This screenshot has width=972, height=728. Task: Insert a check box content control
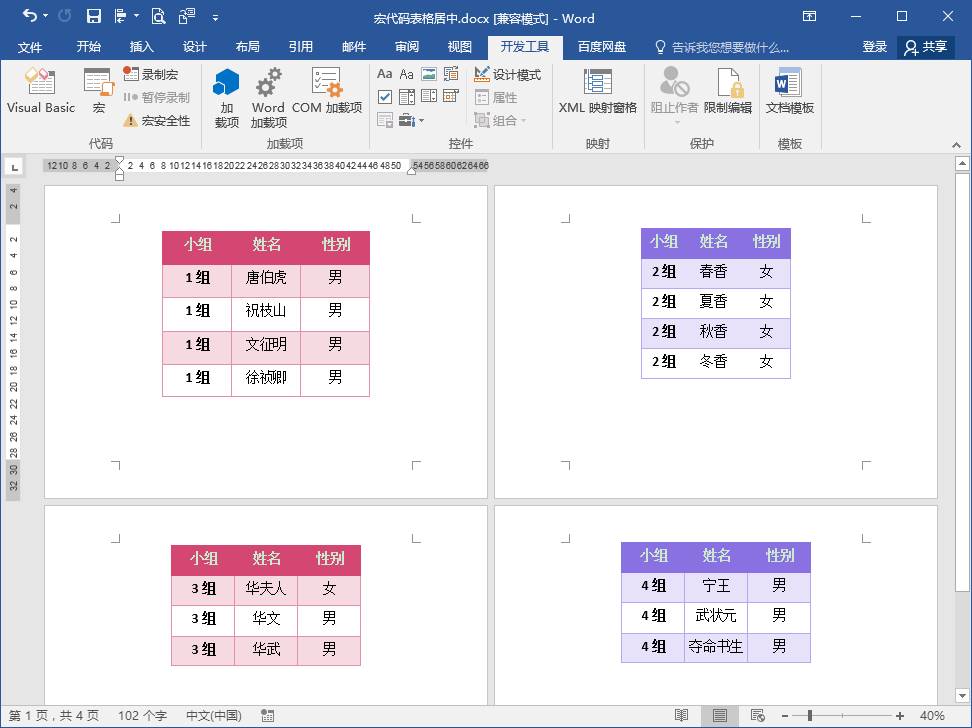click(384, 97)
